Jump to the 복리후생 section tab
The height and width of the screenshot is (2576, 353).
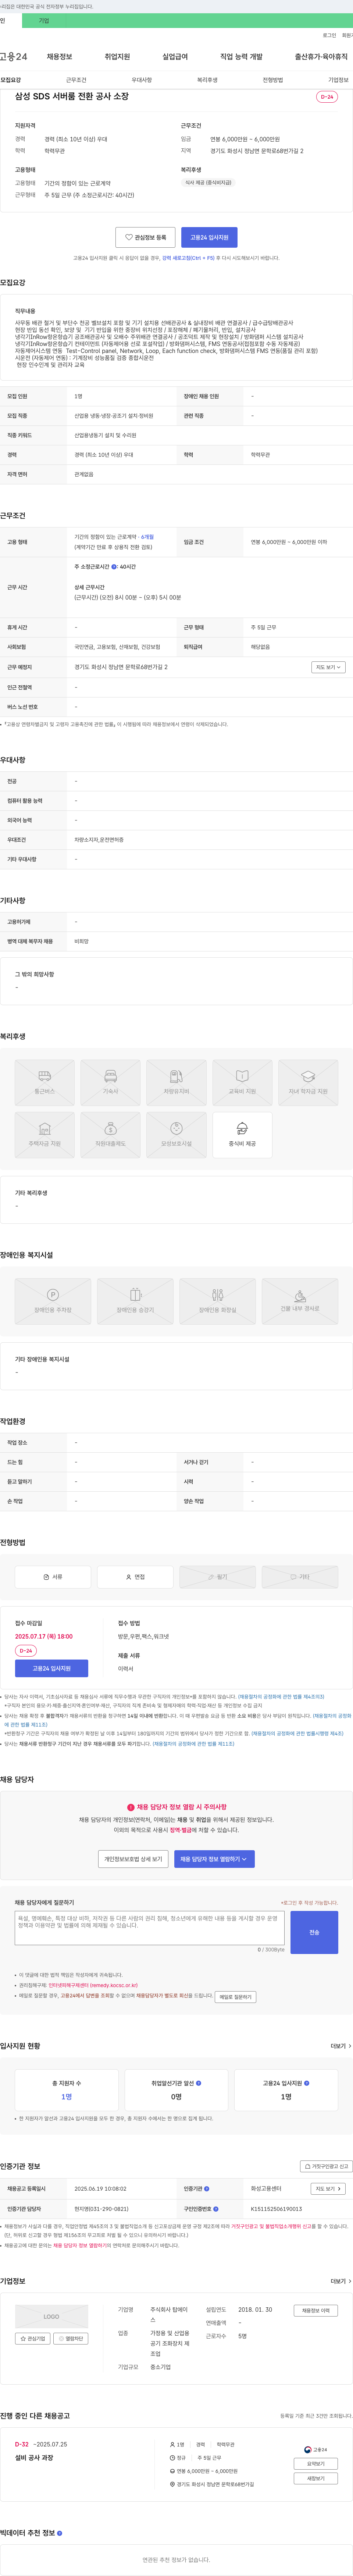point(207,80)
